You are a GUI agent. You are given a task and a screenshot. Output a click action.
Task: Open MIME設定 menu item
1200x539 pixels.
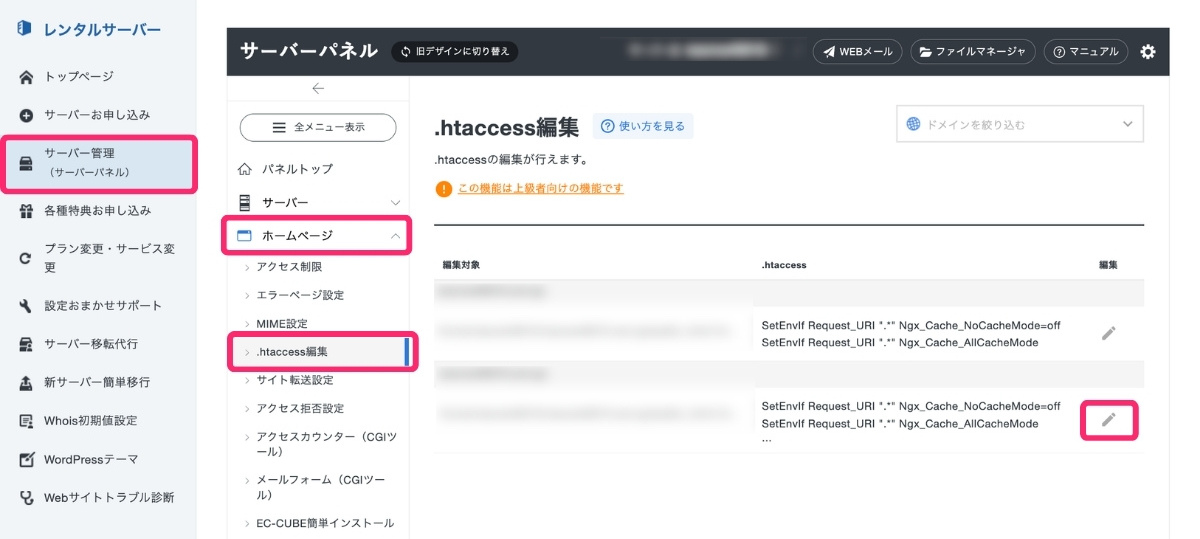(282, 324)
